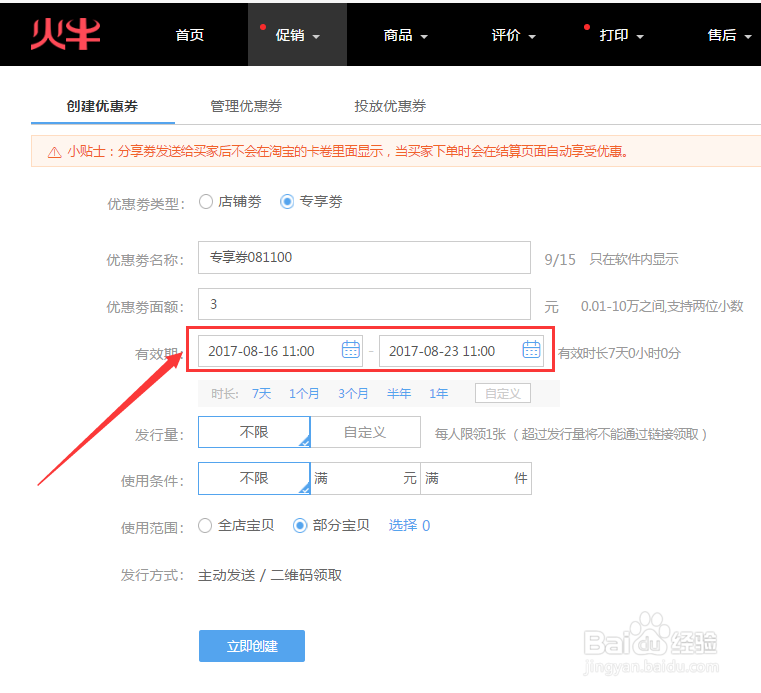Click the red 火牛 logo

(66, 34)
